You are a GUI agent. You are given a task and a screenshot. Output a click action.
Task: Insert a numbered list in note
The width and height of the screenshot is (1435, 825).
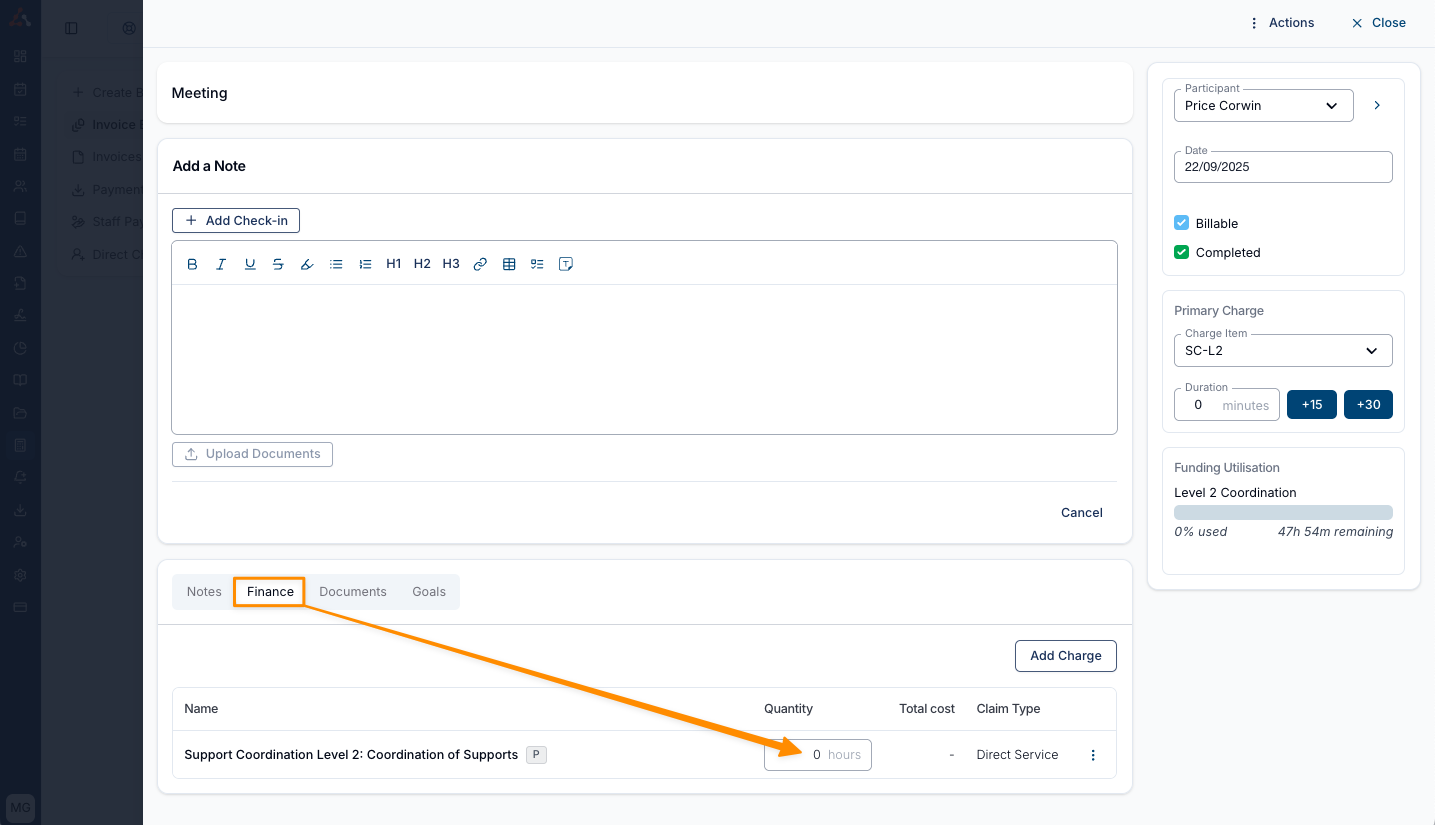(365, 264)
